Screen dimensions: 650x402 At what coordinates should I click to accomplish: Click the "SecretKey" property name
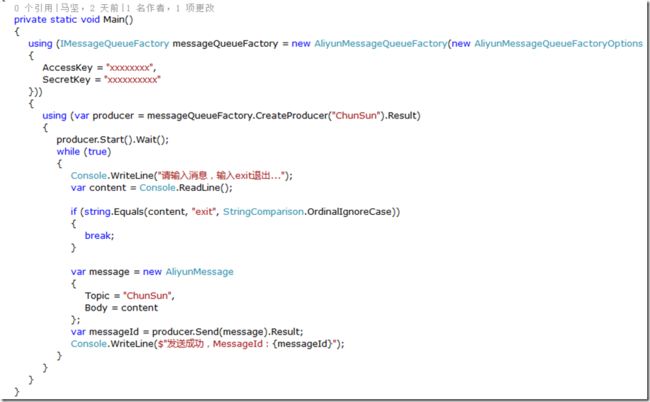tap(66, 80)
